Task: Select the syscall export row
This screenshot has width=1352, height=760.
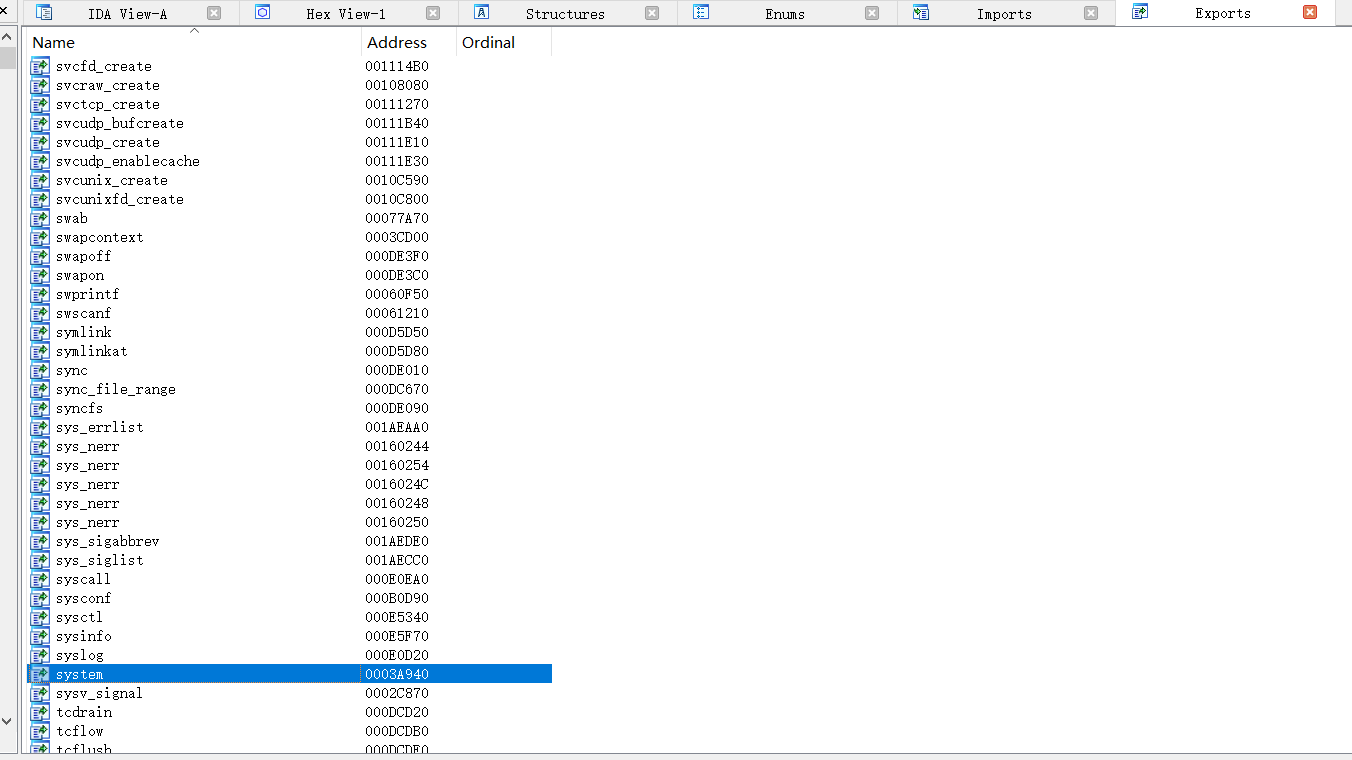Action: (289, 579)
